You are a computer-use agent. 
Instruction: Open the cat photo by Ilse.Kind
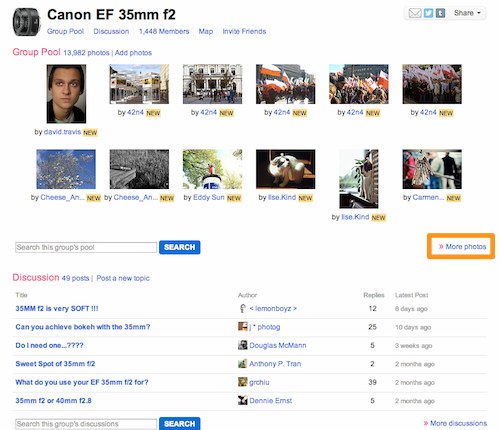[286, 169]
